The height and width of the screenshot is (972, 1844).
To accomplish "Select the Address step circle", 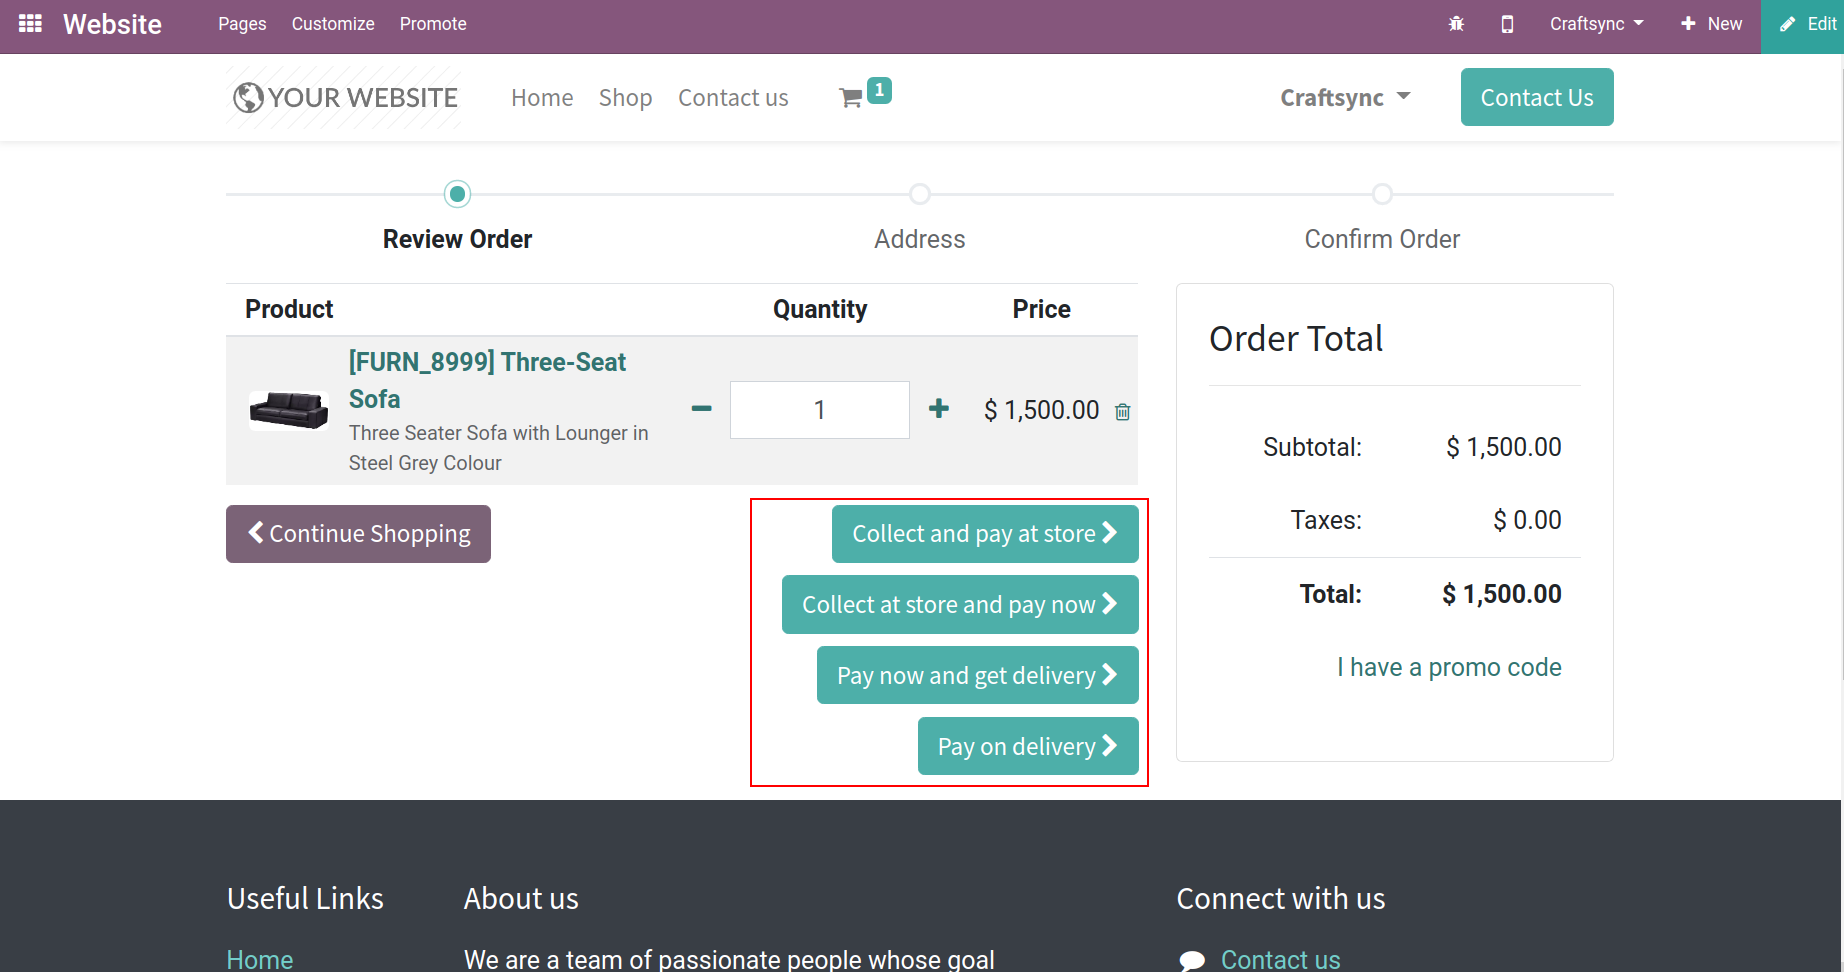I will [x=920, y=194].
